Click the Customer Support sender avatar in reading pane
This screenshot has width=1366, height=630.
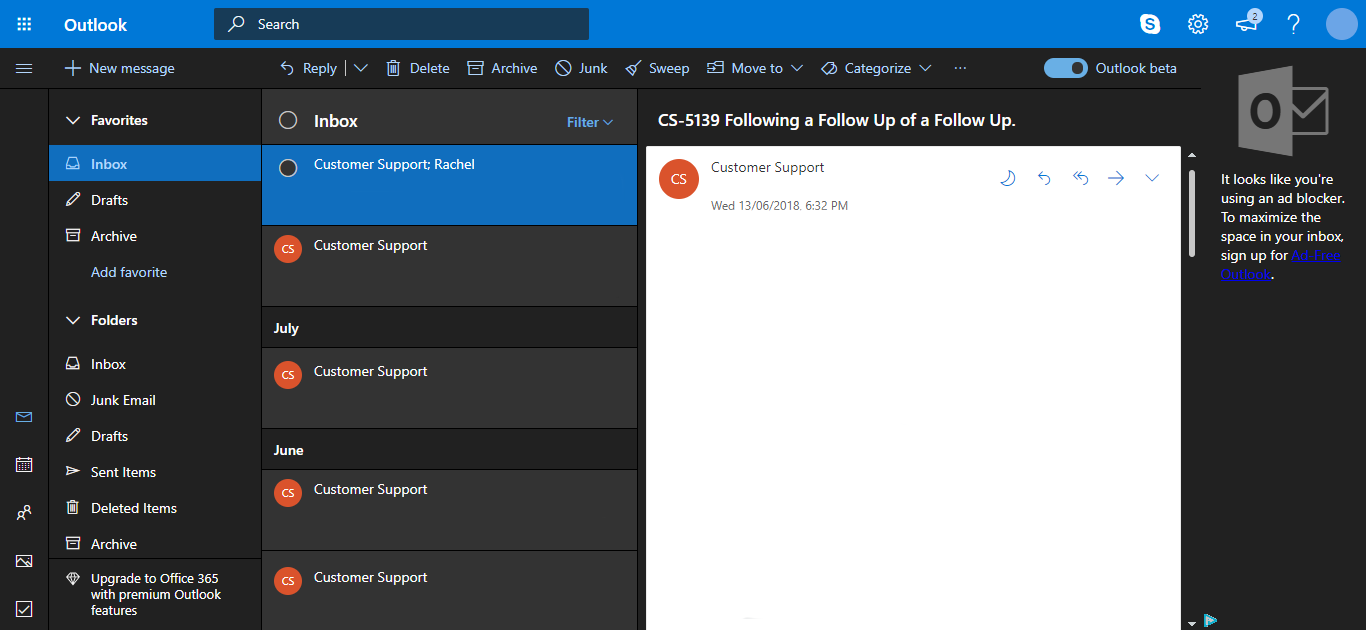coord(679,179)
